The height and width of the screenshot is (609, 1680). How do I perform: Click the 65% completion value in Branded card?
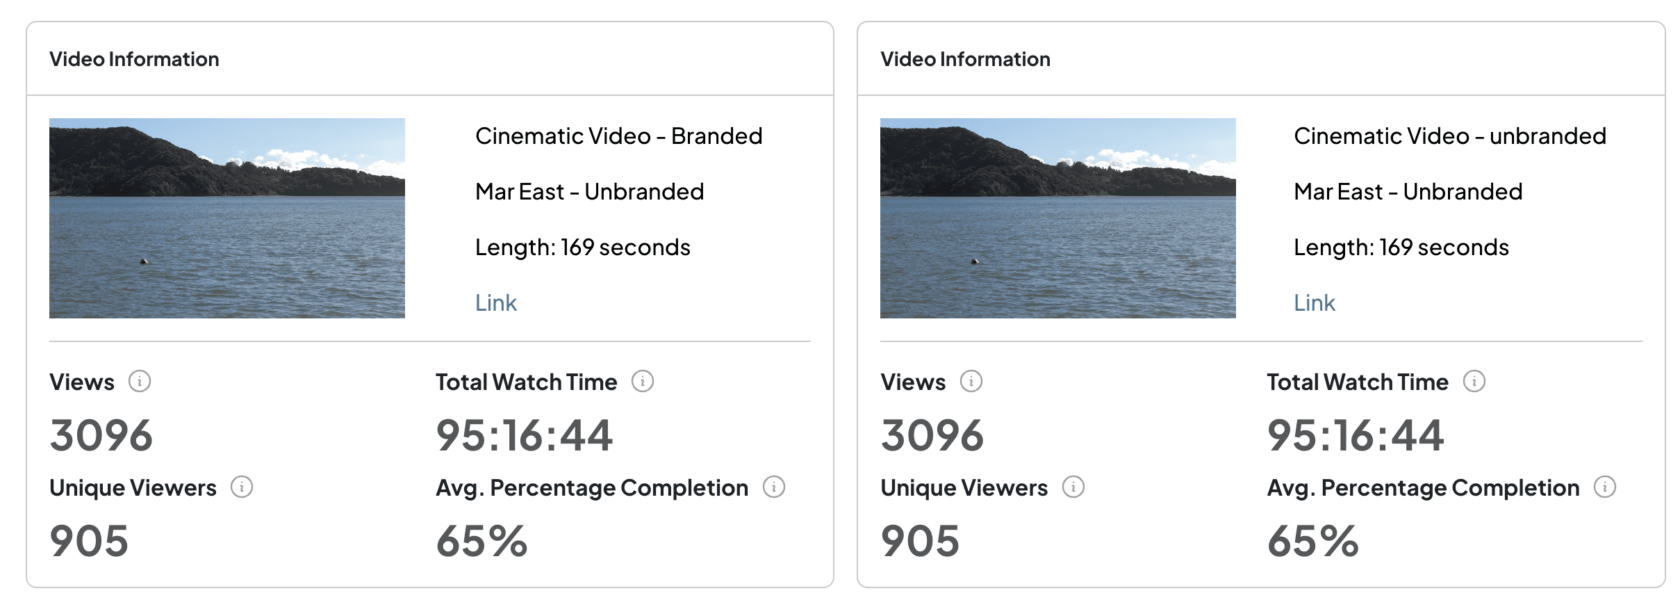coord(481,542)
